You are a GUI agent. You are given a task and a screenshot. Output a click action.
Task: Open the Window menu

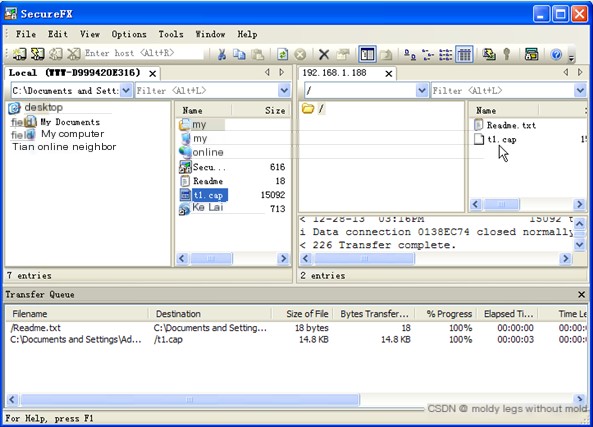pyautogui.click(x=210, y=34)
